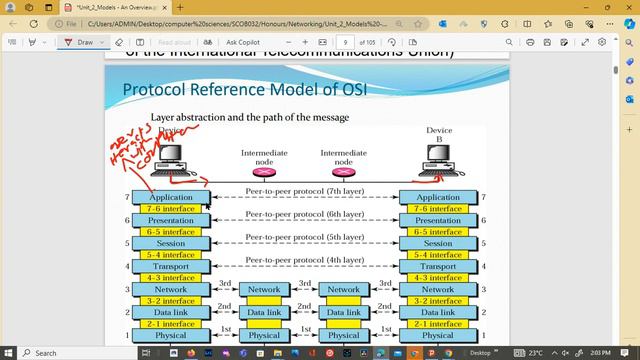This screenshot has width=640, height=360.
Task: Select the file path in address bar
Action: tap(237, 24)
